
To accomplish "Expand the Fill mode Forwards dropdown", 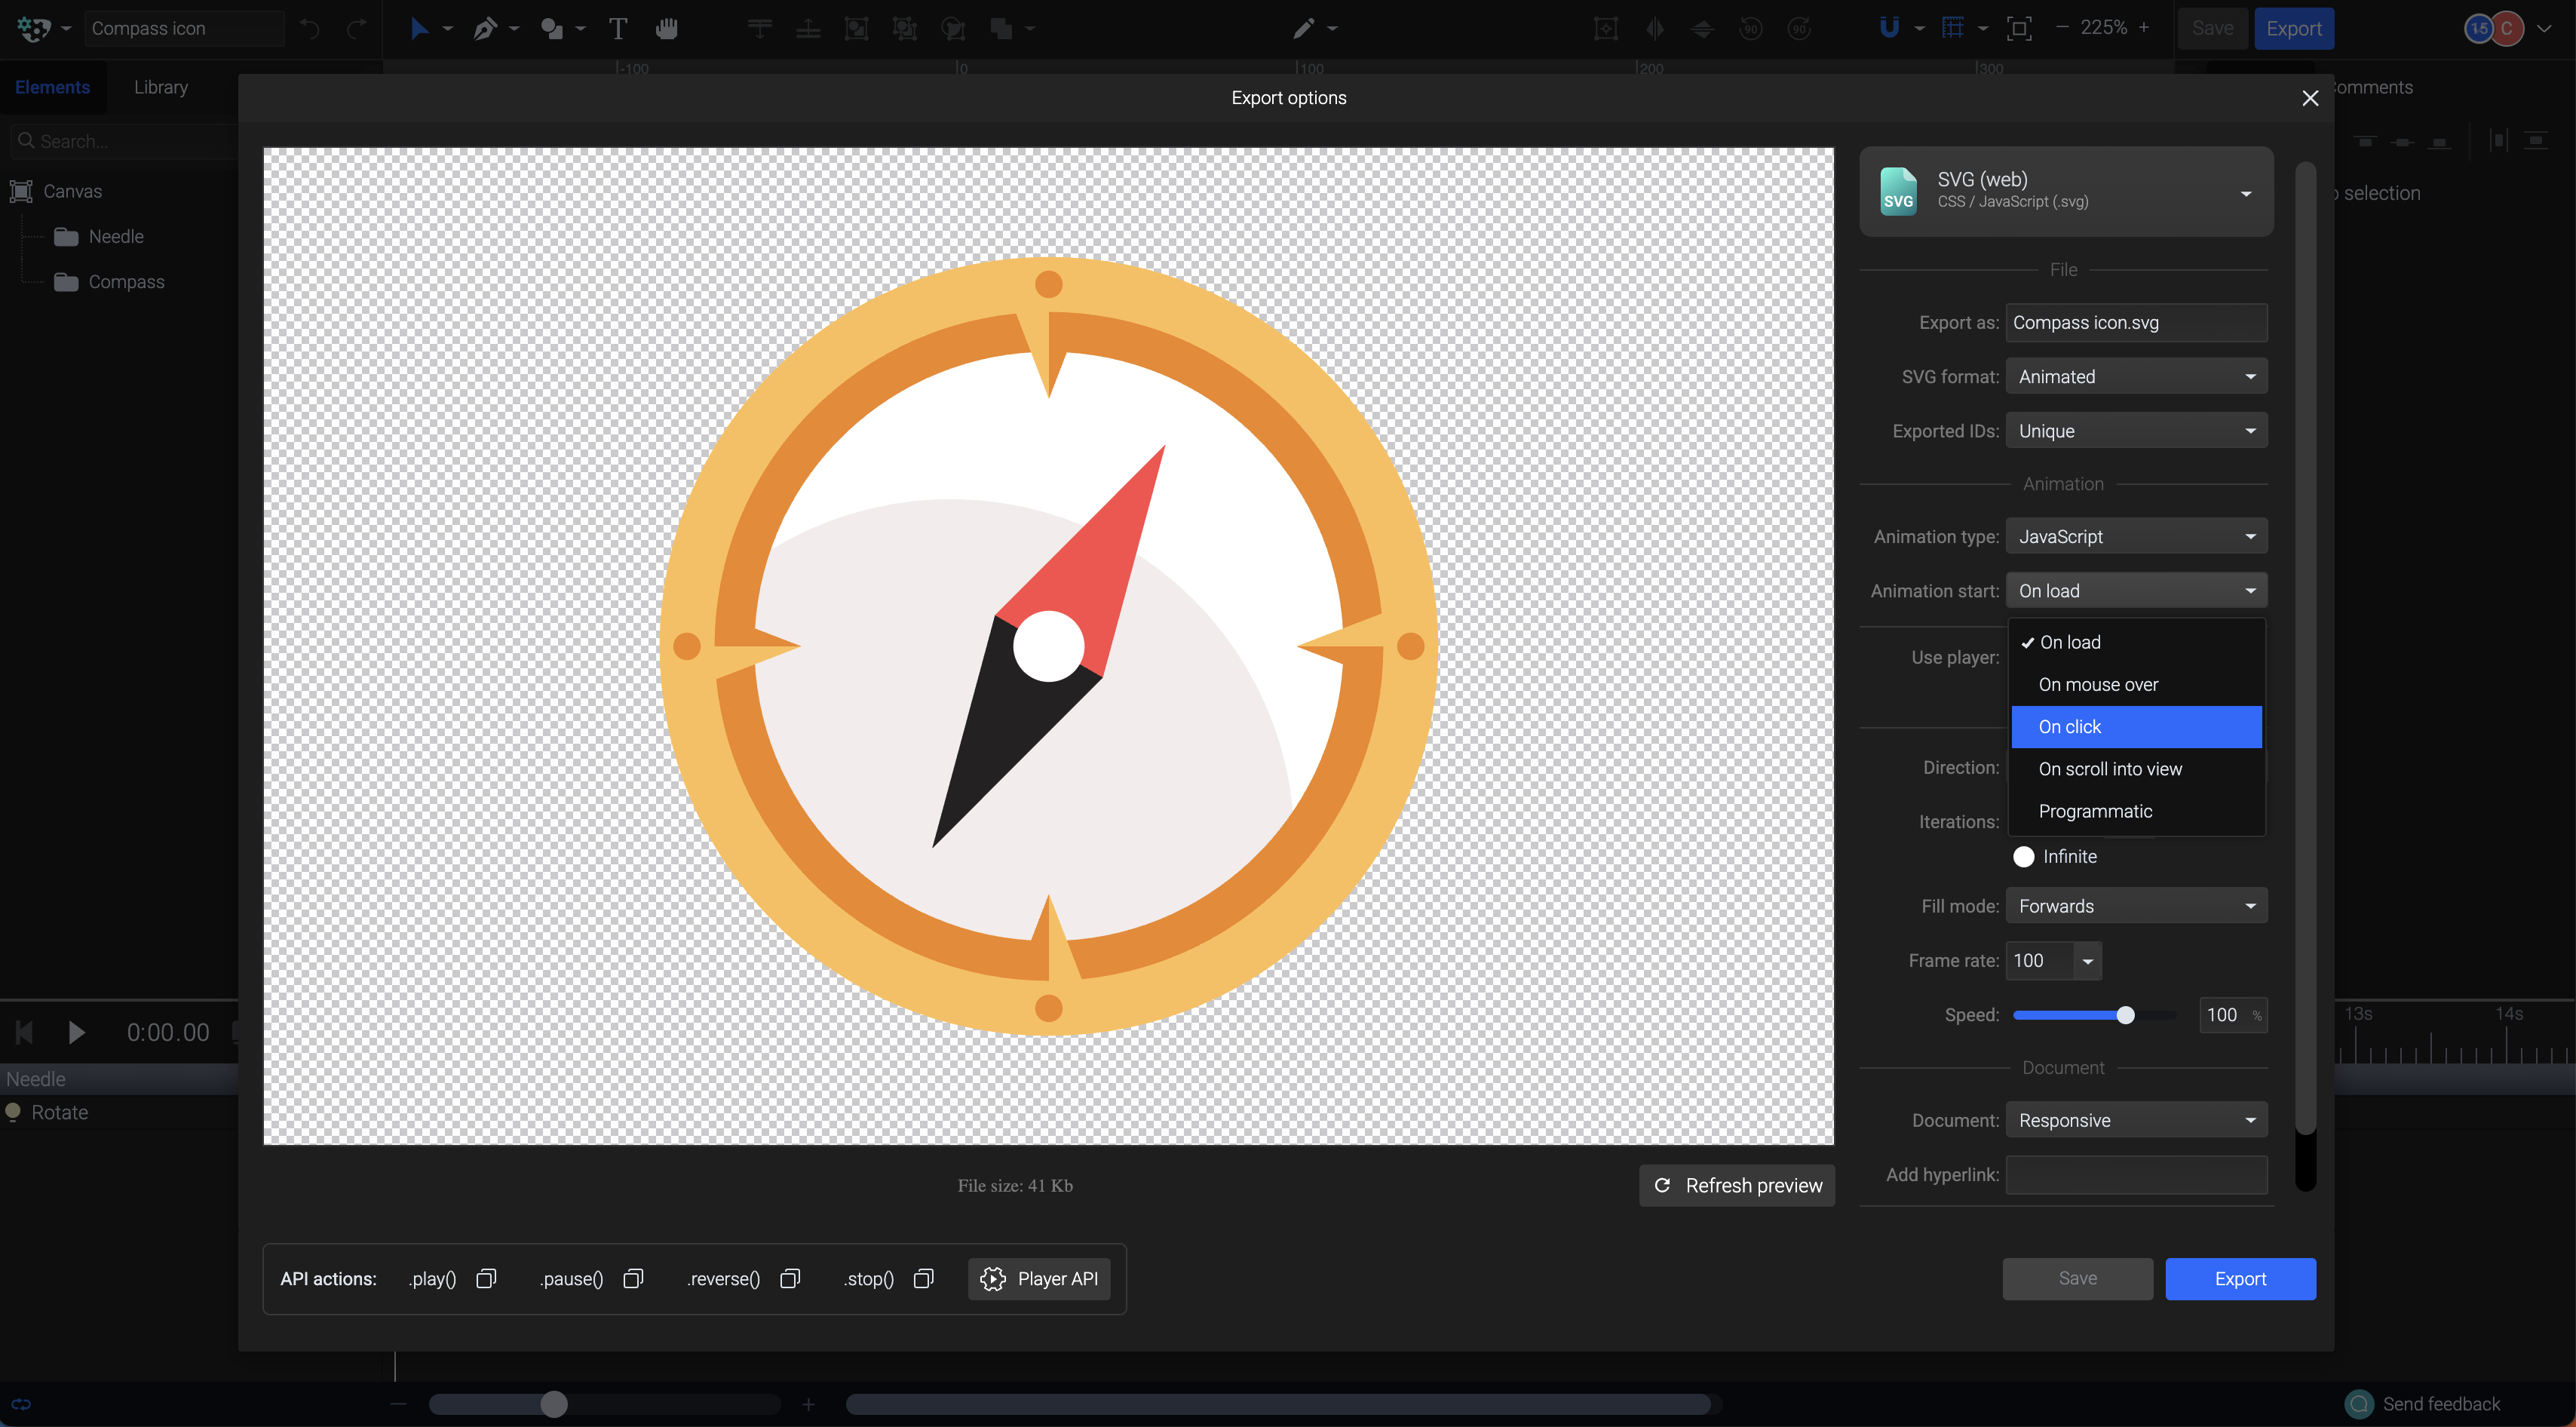I will pos(2136,906).
